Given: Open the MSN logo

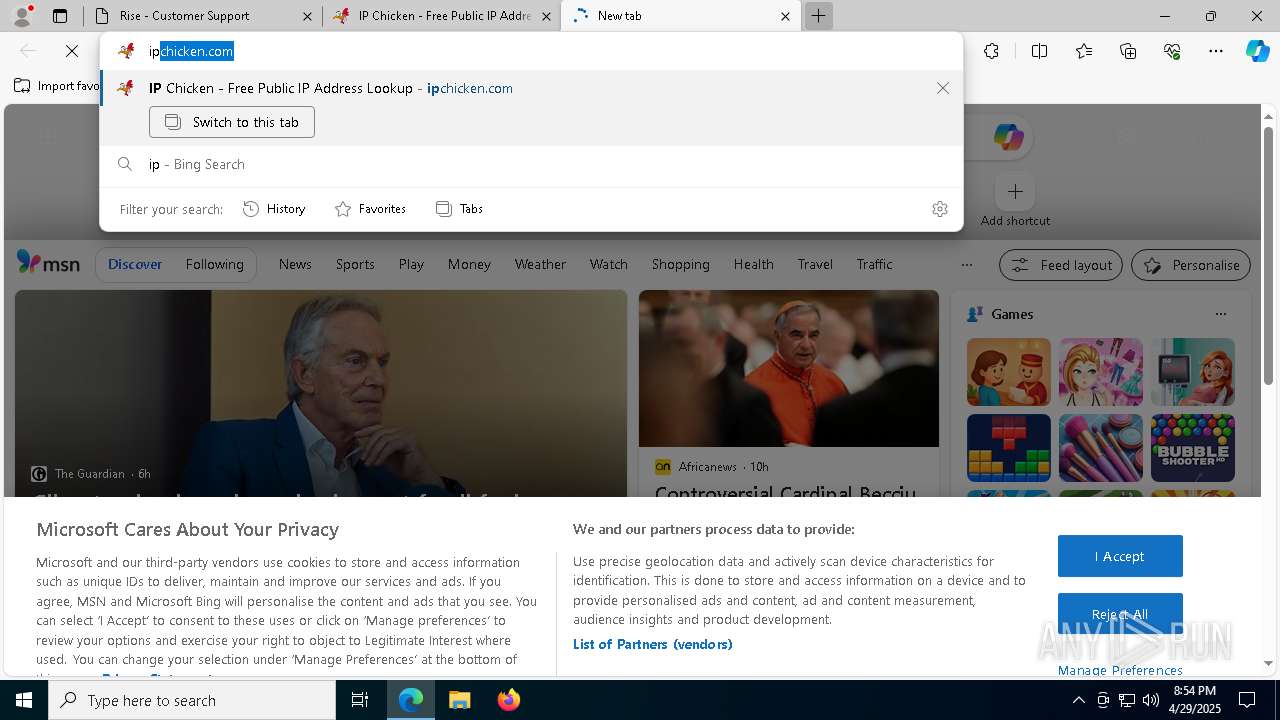Looking at the screenshot, I should 48,263.
